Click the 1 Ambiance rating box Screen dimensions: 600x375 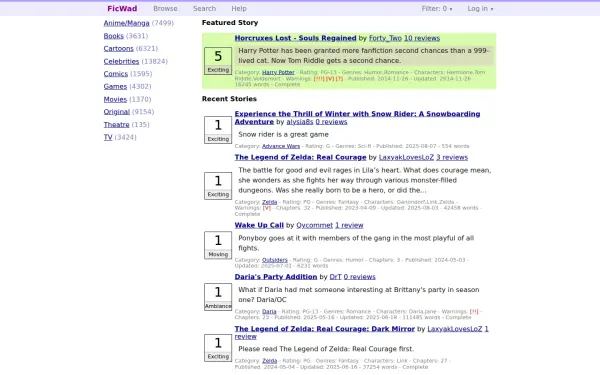[x=218, y=297]
